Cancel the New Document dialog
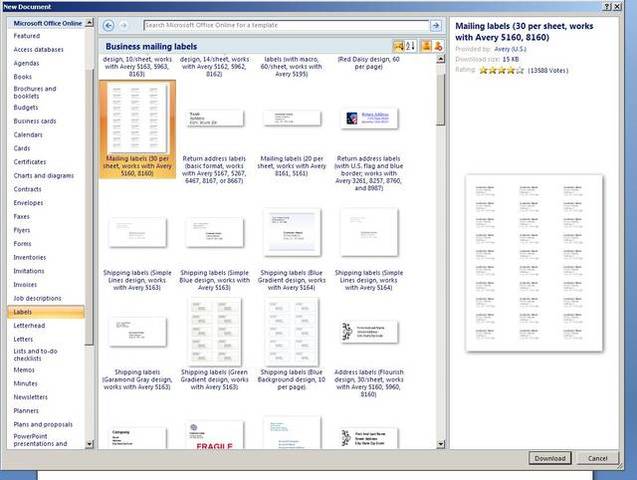The width and height of the screenshot is (637, 480). pyautogui.click(x=598, y=458)
